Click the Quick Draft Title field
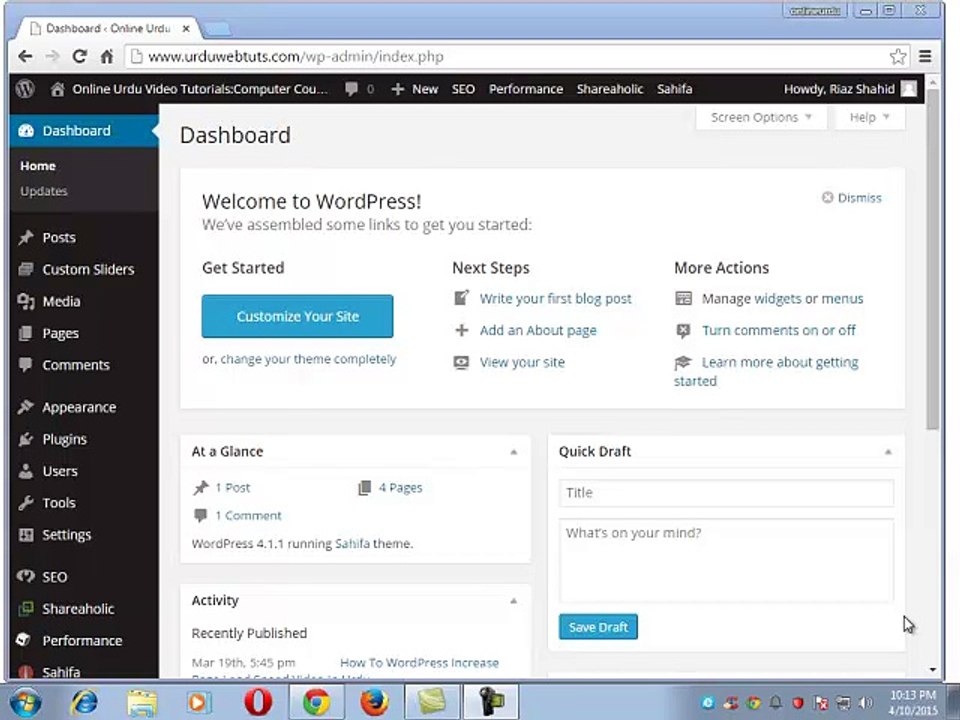The width and height of the screenshot is (960, 720). tap(726, 493)
